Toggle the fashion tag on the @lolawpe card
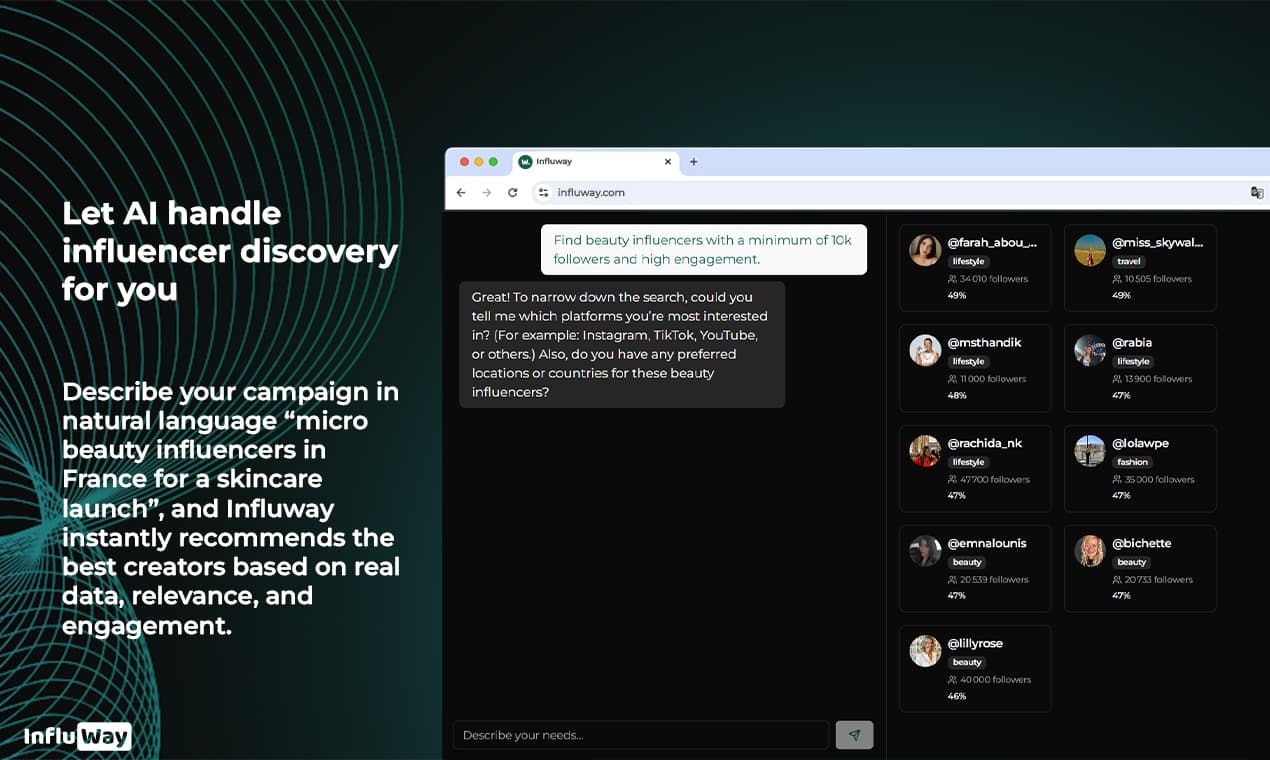1270x760 pixels. tap(1132, 462)
